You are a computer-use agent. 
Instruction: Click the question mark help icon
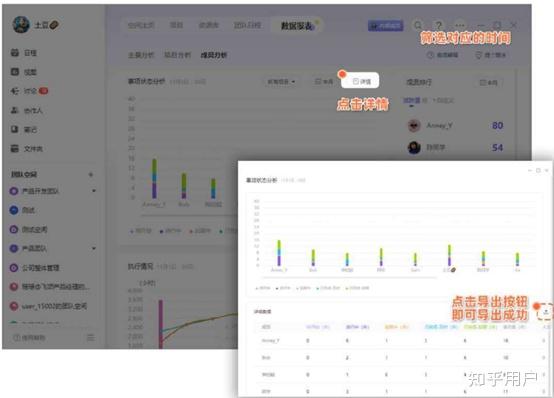[x=438, y=25]
